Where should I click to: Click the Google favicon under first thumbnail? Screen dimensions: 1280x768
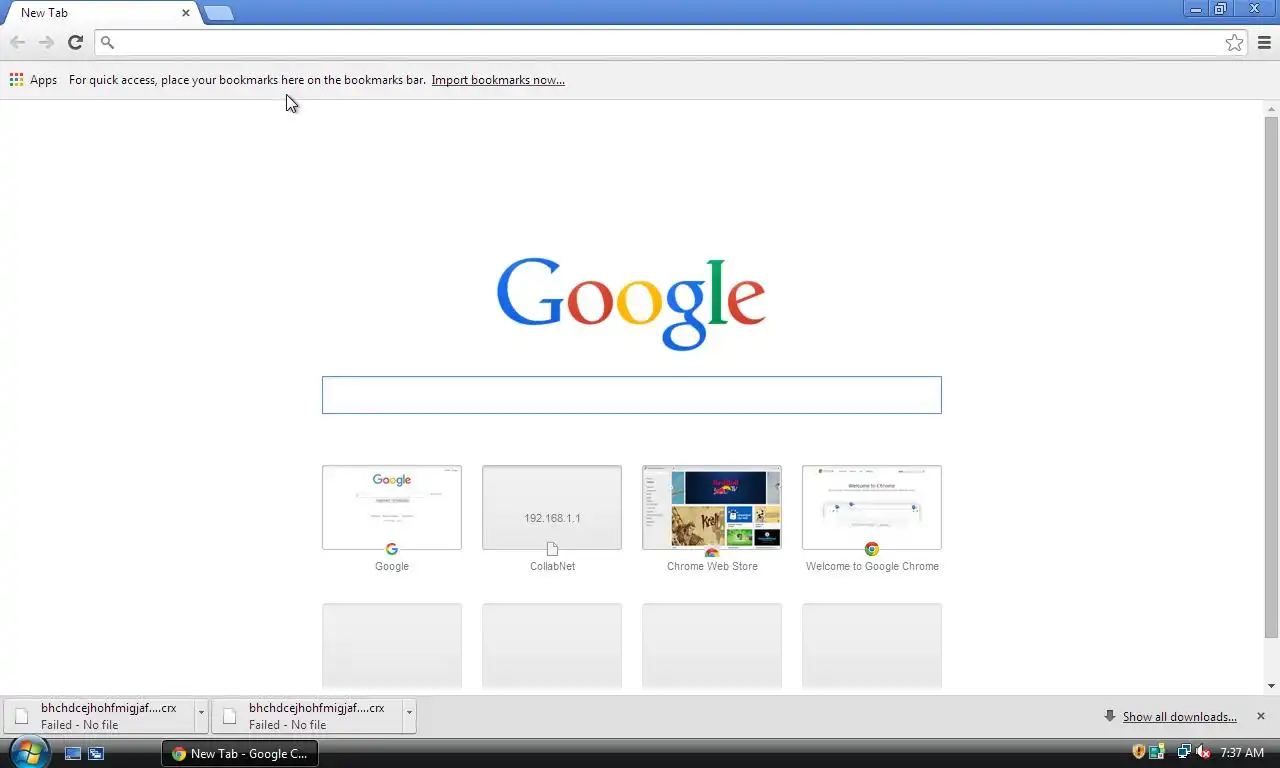click(x=392, y=549)
